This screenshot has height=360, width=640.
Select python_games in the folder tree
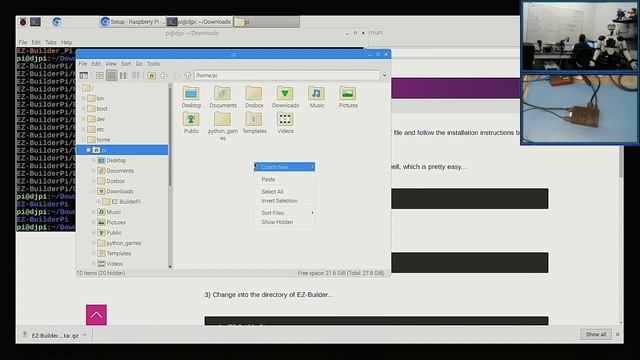coord(124,243)
